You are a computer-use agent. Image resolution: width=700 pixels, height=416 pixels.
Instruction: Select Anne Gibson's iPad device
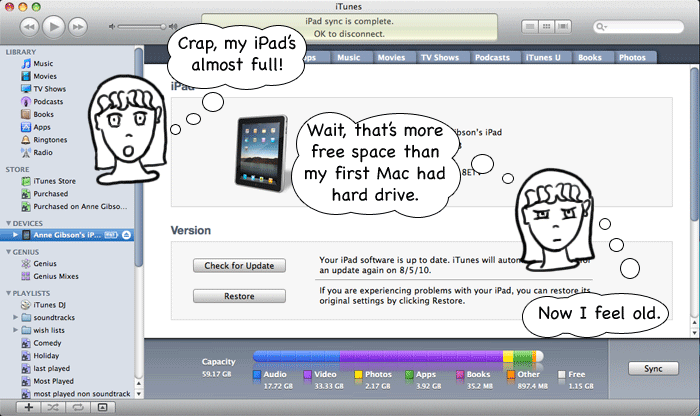click(x=67, y=235)
